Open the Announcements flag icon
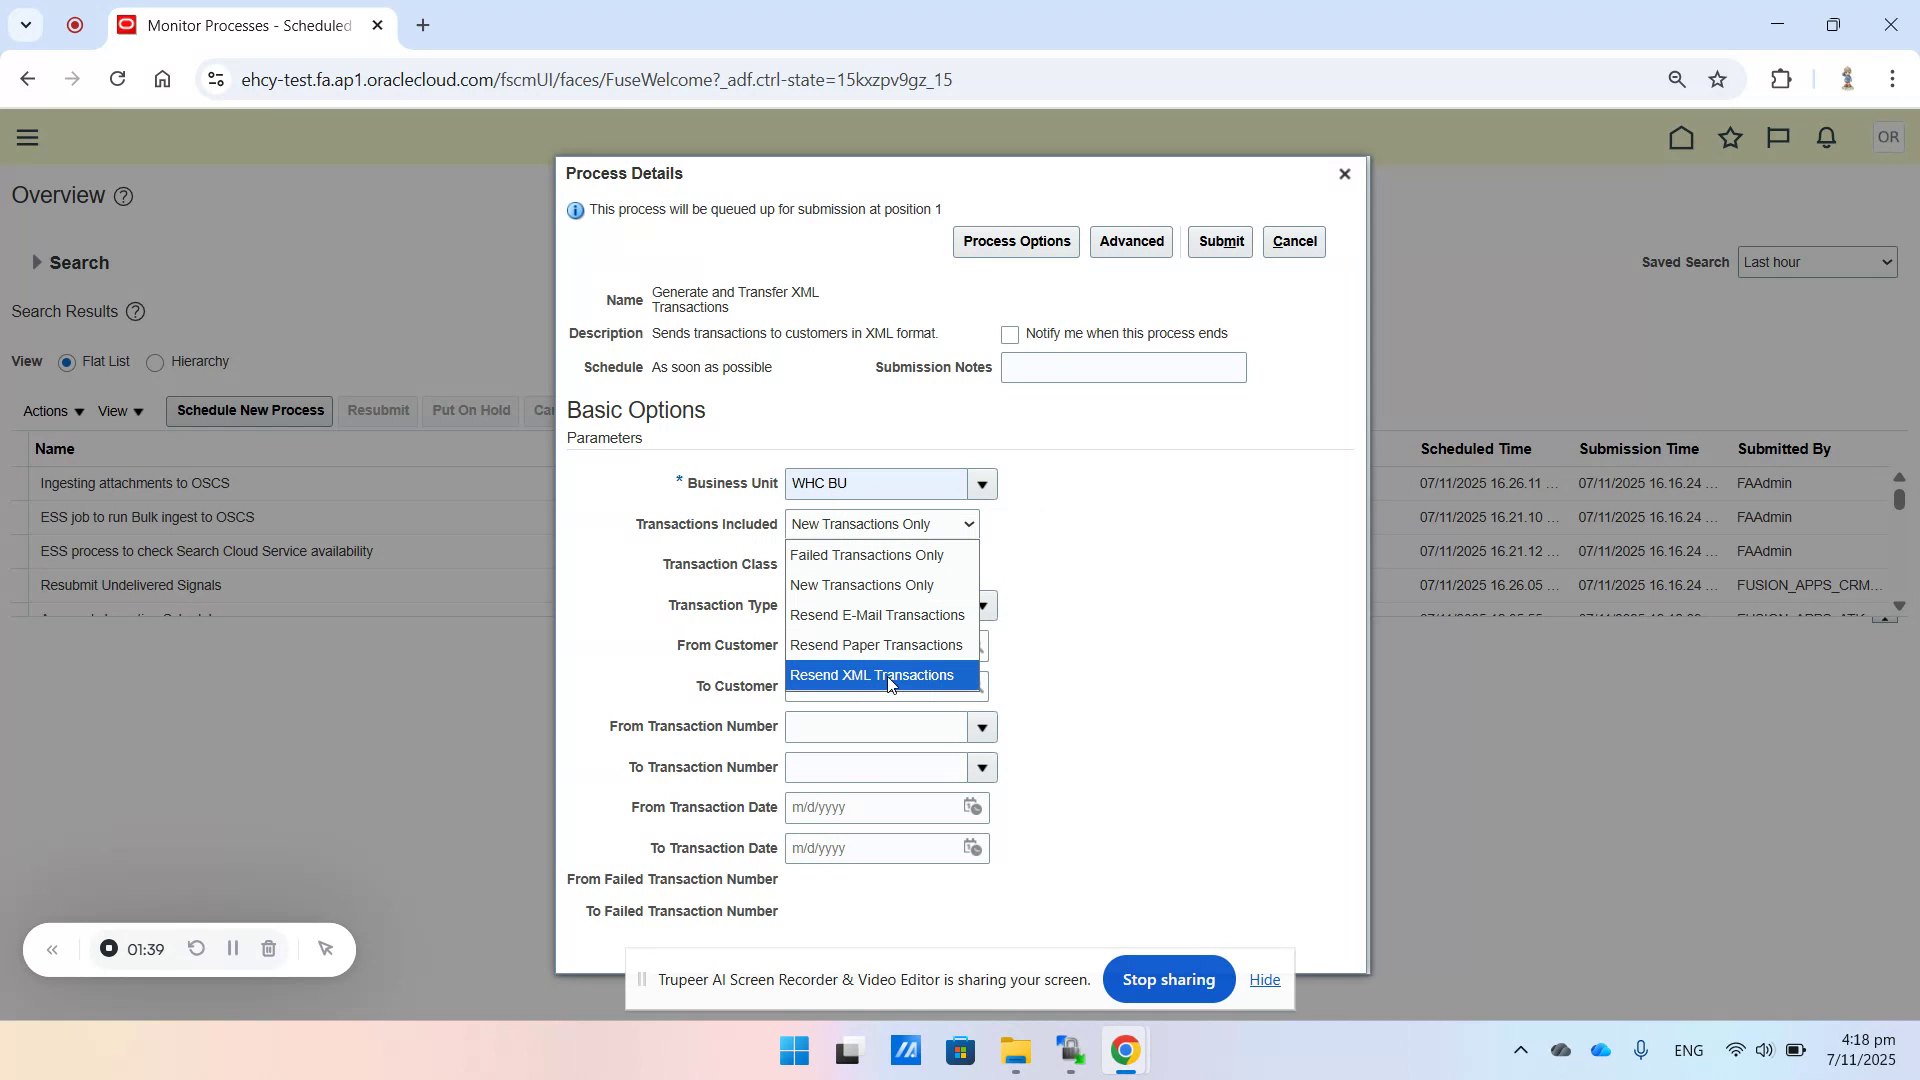Screen dimensions: 1920x1080 1778,137
